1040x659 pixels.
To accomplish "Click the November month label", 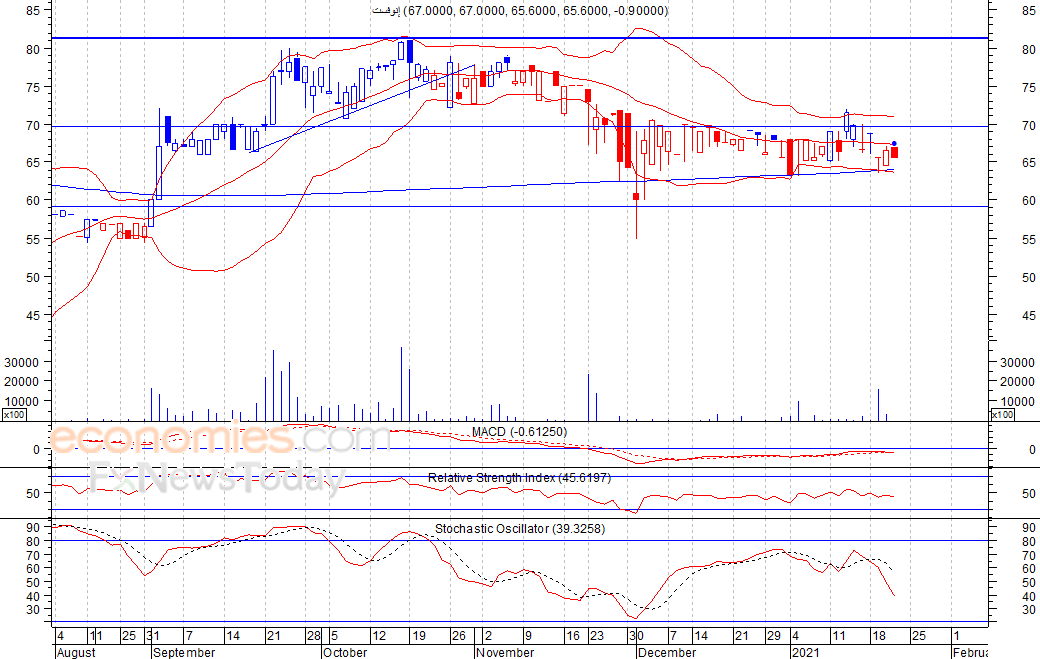I will (x=505, y=652).
